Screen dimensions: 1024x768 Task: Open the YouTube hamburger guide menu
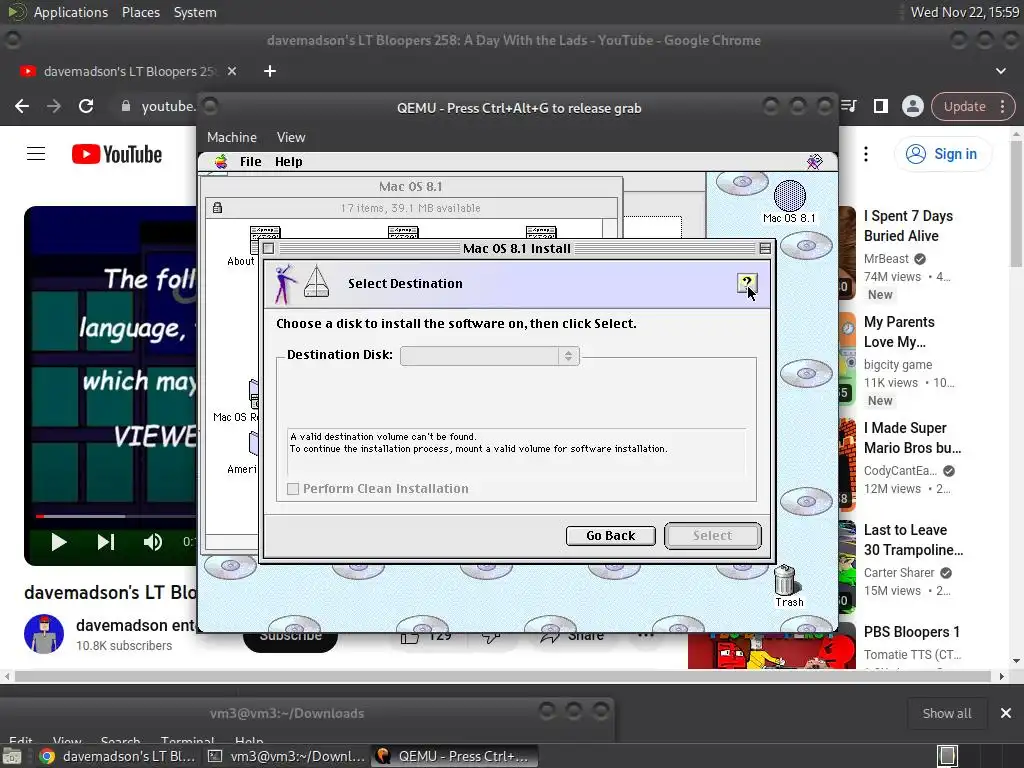click(x=36, y=154)
